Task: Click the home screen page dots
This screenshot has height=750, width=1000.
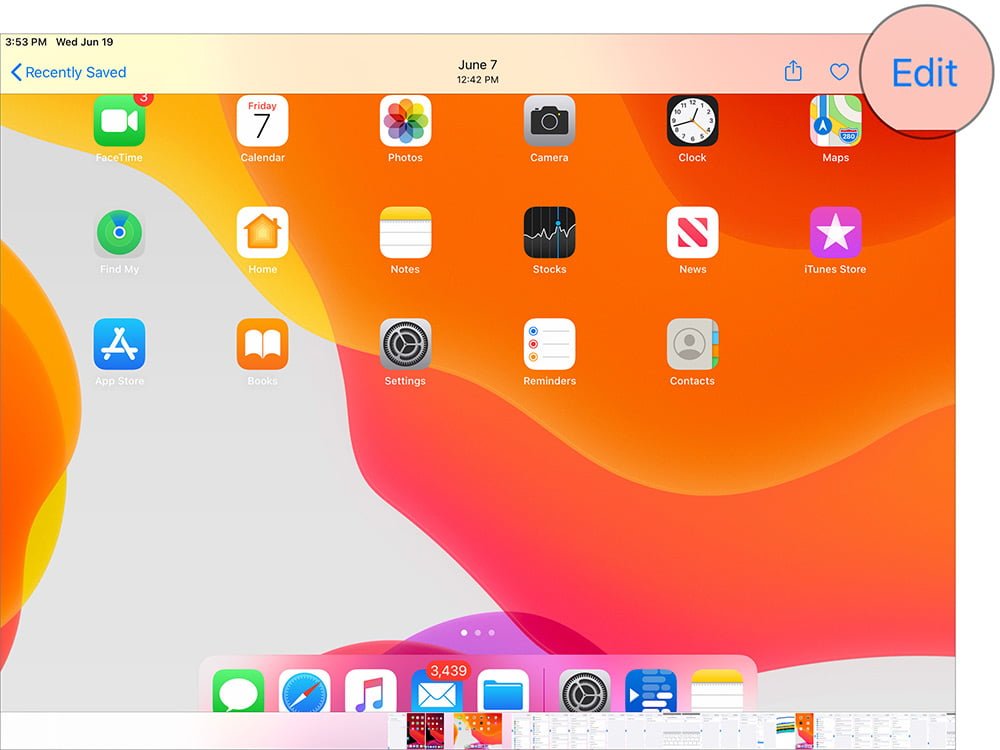Action: (478, 633)
